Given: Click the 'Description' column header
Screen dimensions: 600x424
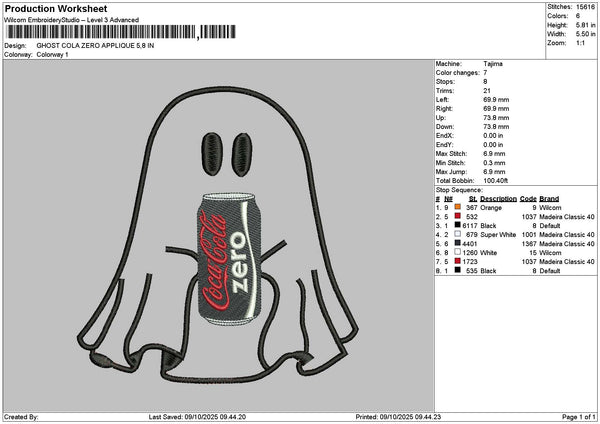Looking at the screenshot, I should (x=498, y=199).
